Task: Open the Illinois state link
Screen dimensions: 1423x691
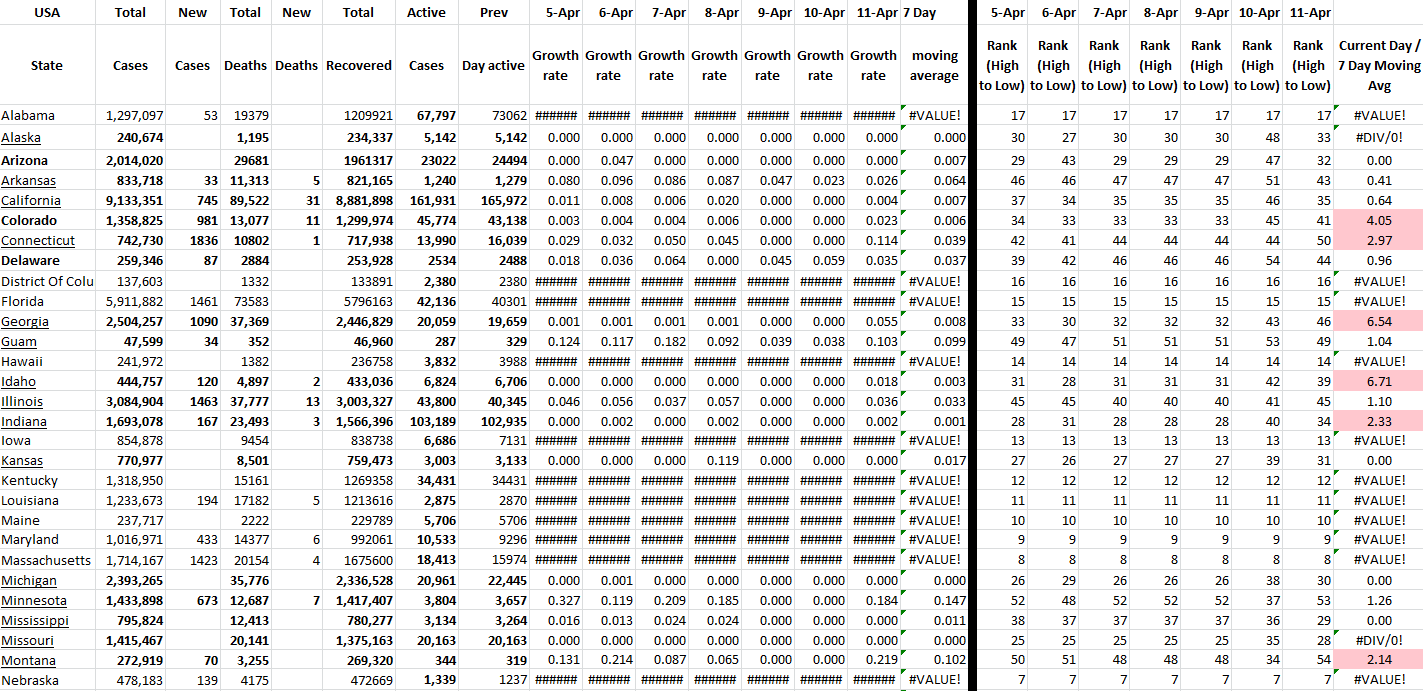Action: click(22, 401)
